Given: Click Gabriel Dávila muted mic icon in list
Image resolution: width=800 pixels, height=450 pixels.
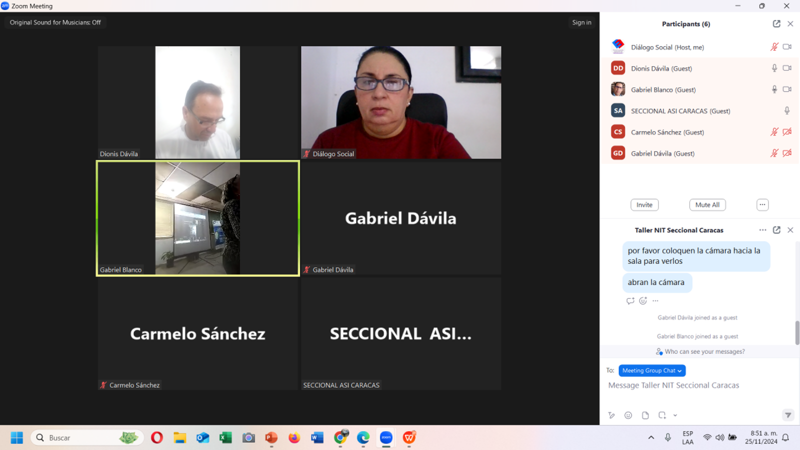Looking at the screenshot, I should pos(774,153).
